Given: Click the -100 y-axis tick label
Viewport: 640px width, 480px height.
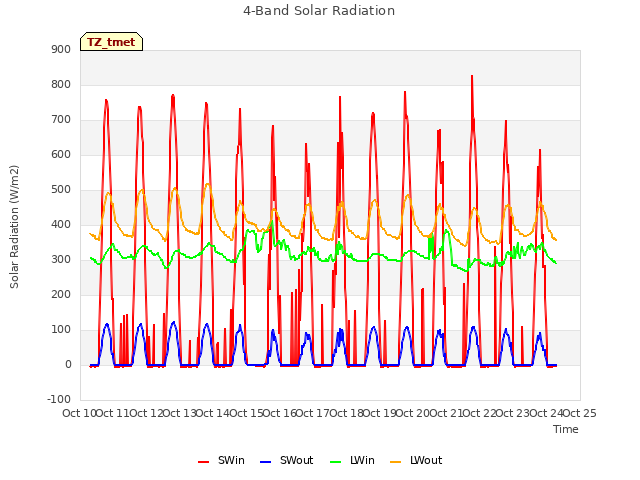Looking at the screenshot, I should (x=59, y=399).
